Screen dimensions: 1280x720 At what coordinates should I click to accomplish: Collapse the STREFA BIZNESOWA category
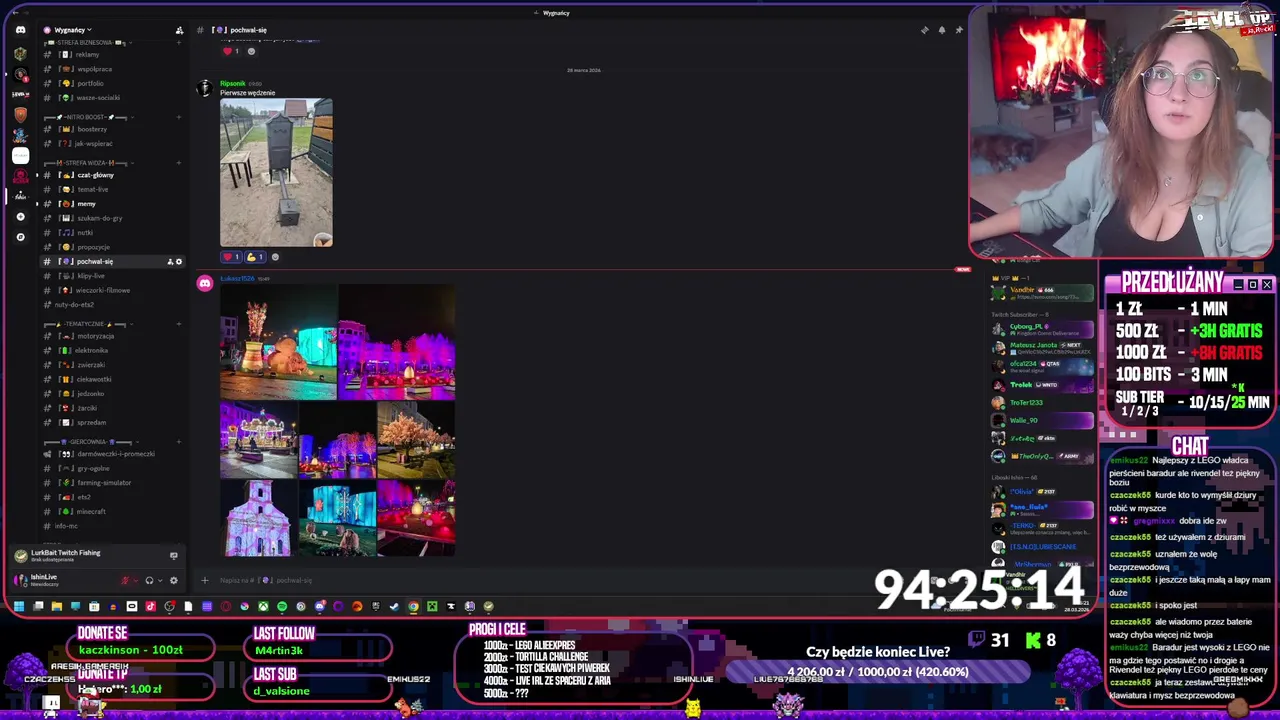pos(85,43)
